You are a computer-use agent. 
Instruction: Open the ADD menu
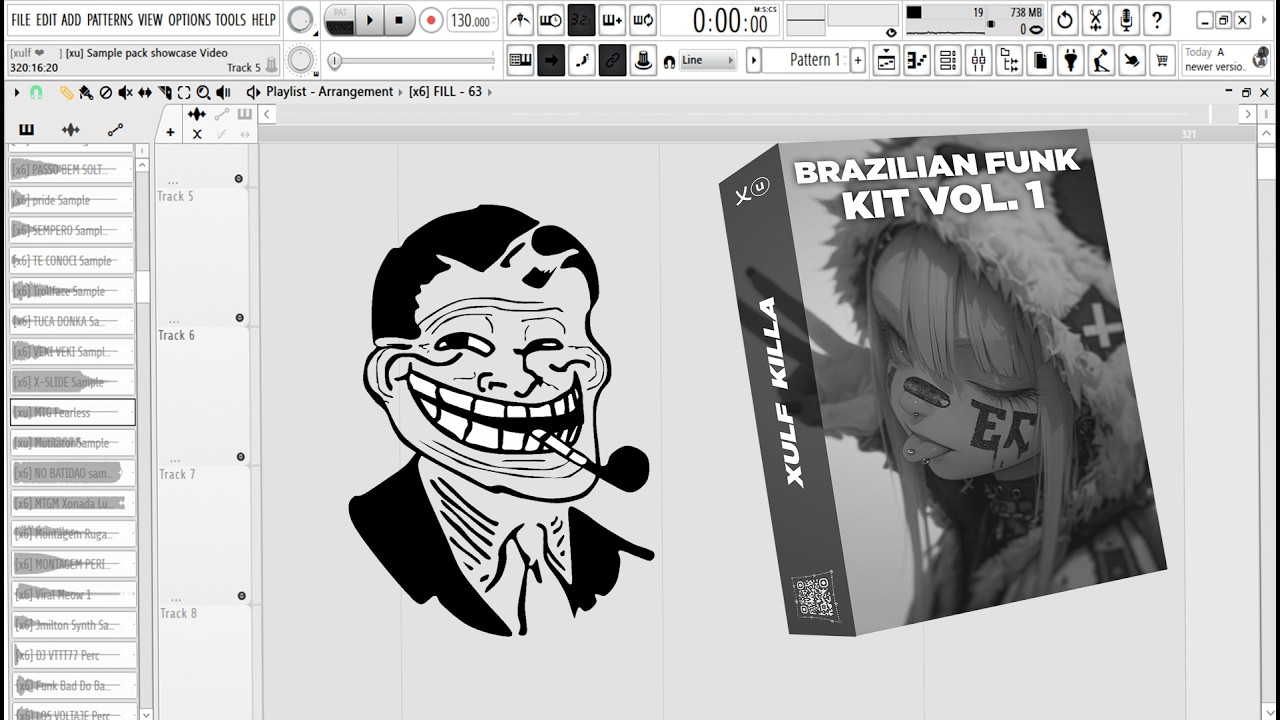point(71,20)
